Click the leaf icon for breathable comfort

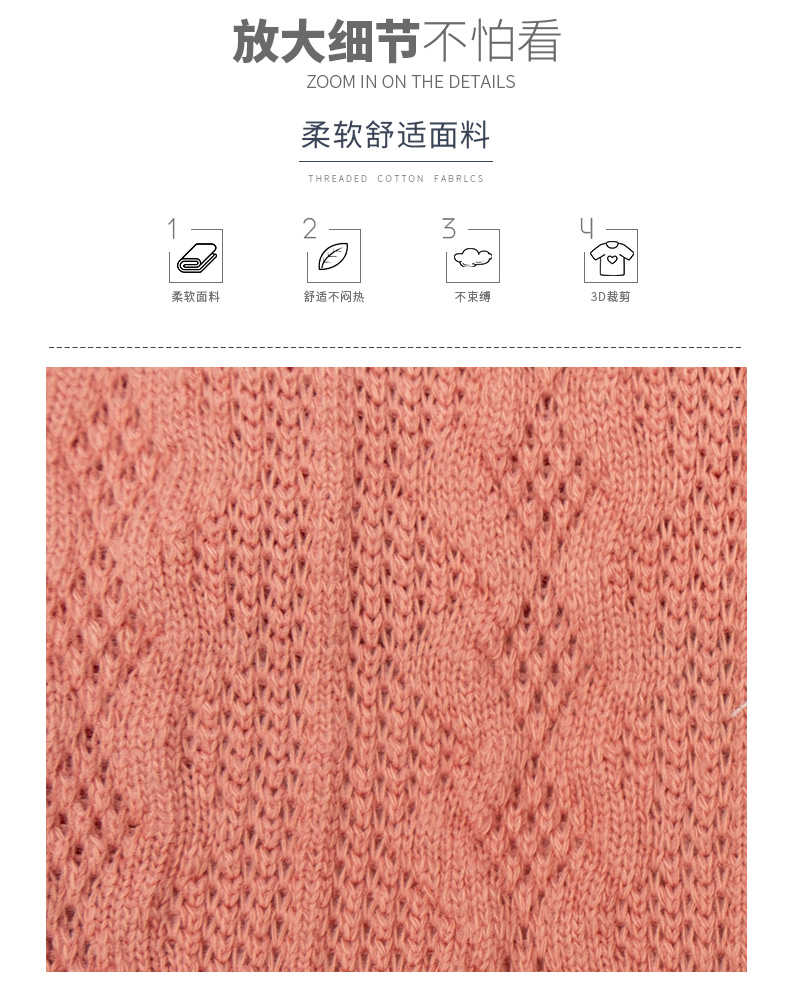pyautogui.click(x=334, y=257)
